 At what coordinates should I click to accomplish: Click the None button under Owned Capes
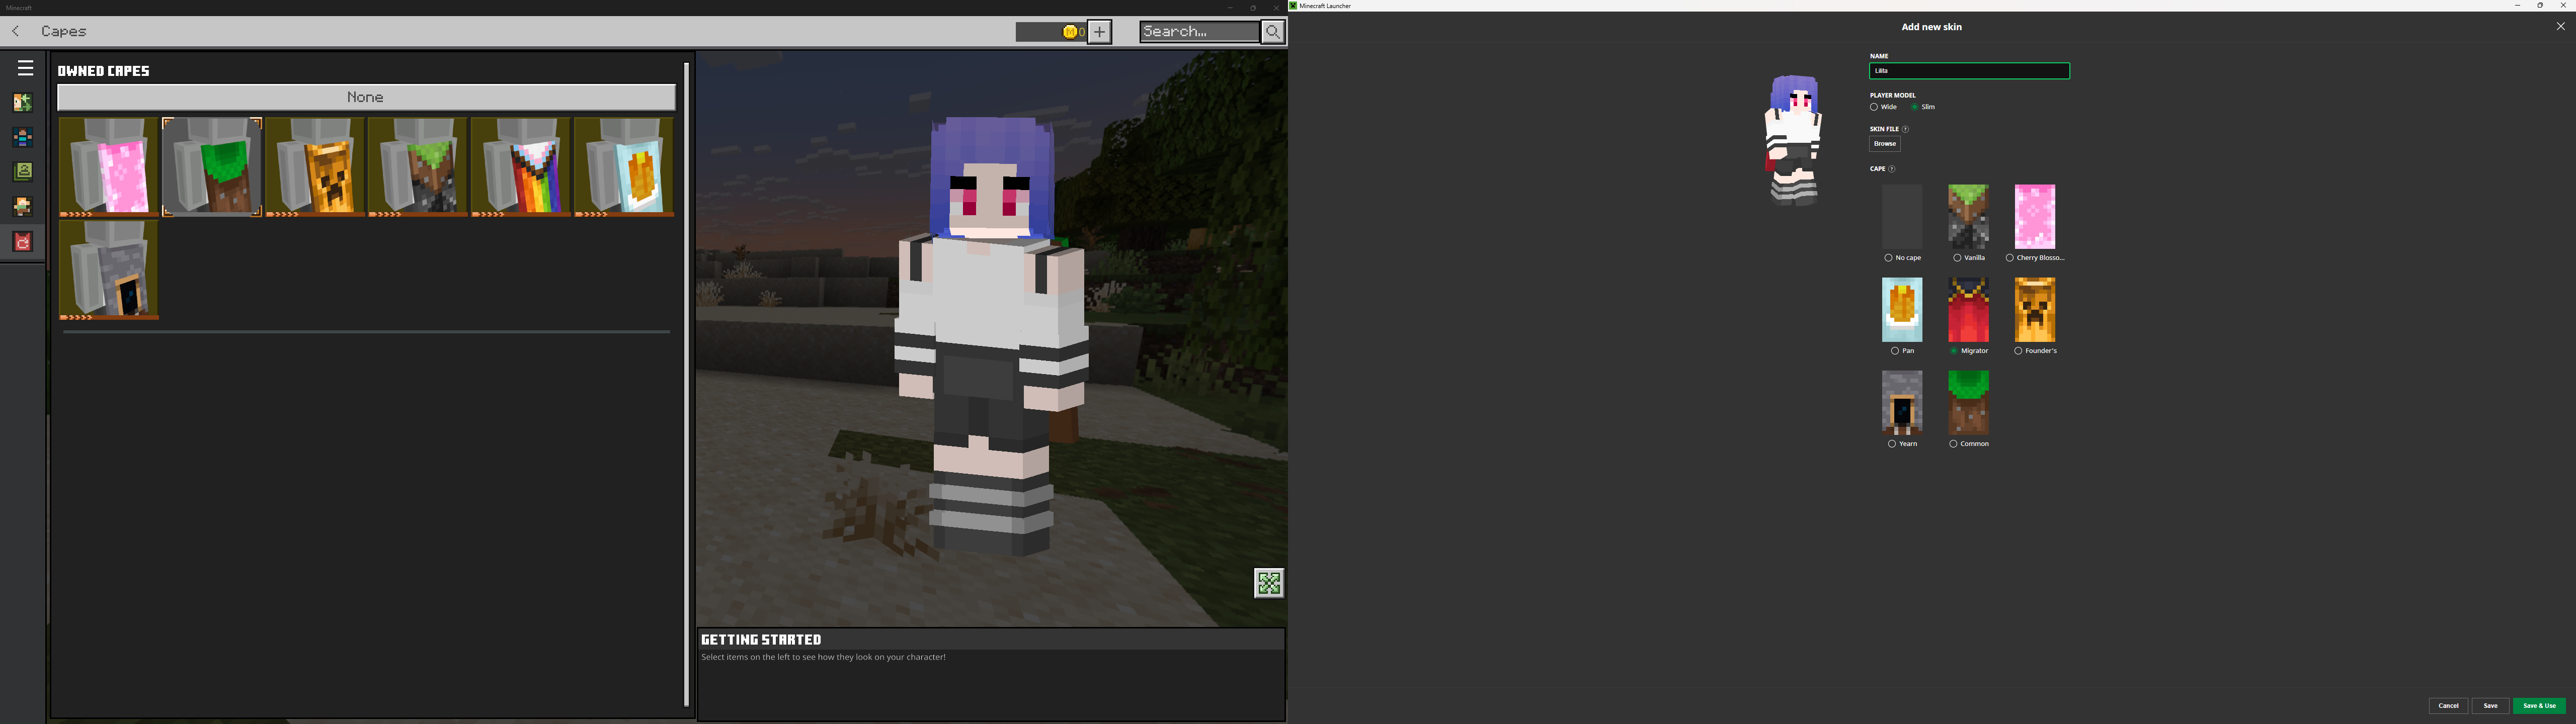coord(366,97)
